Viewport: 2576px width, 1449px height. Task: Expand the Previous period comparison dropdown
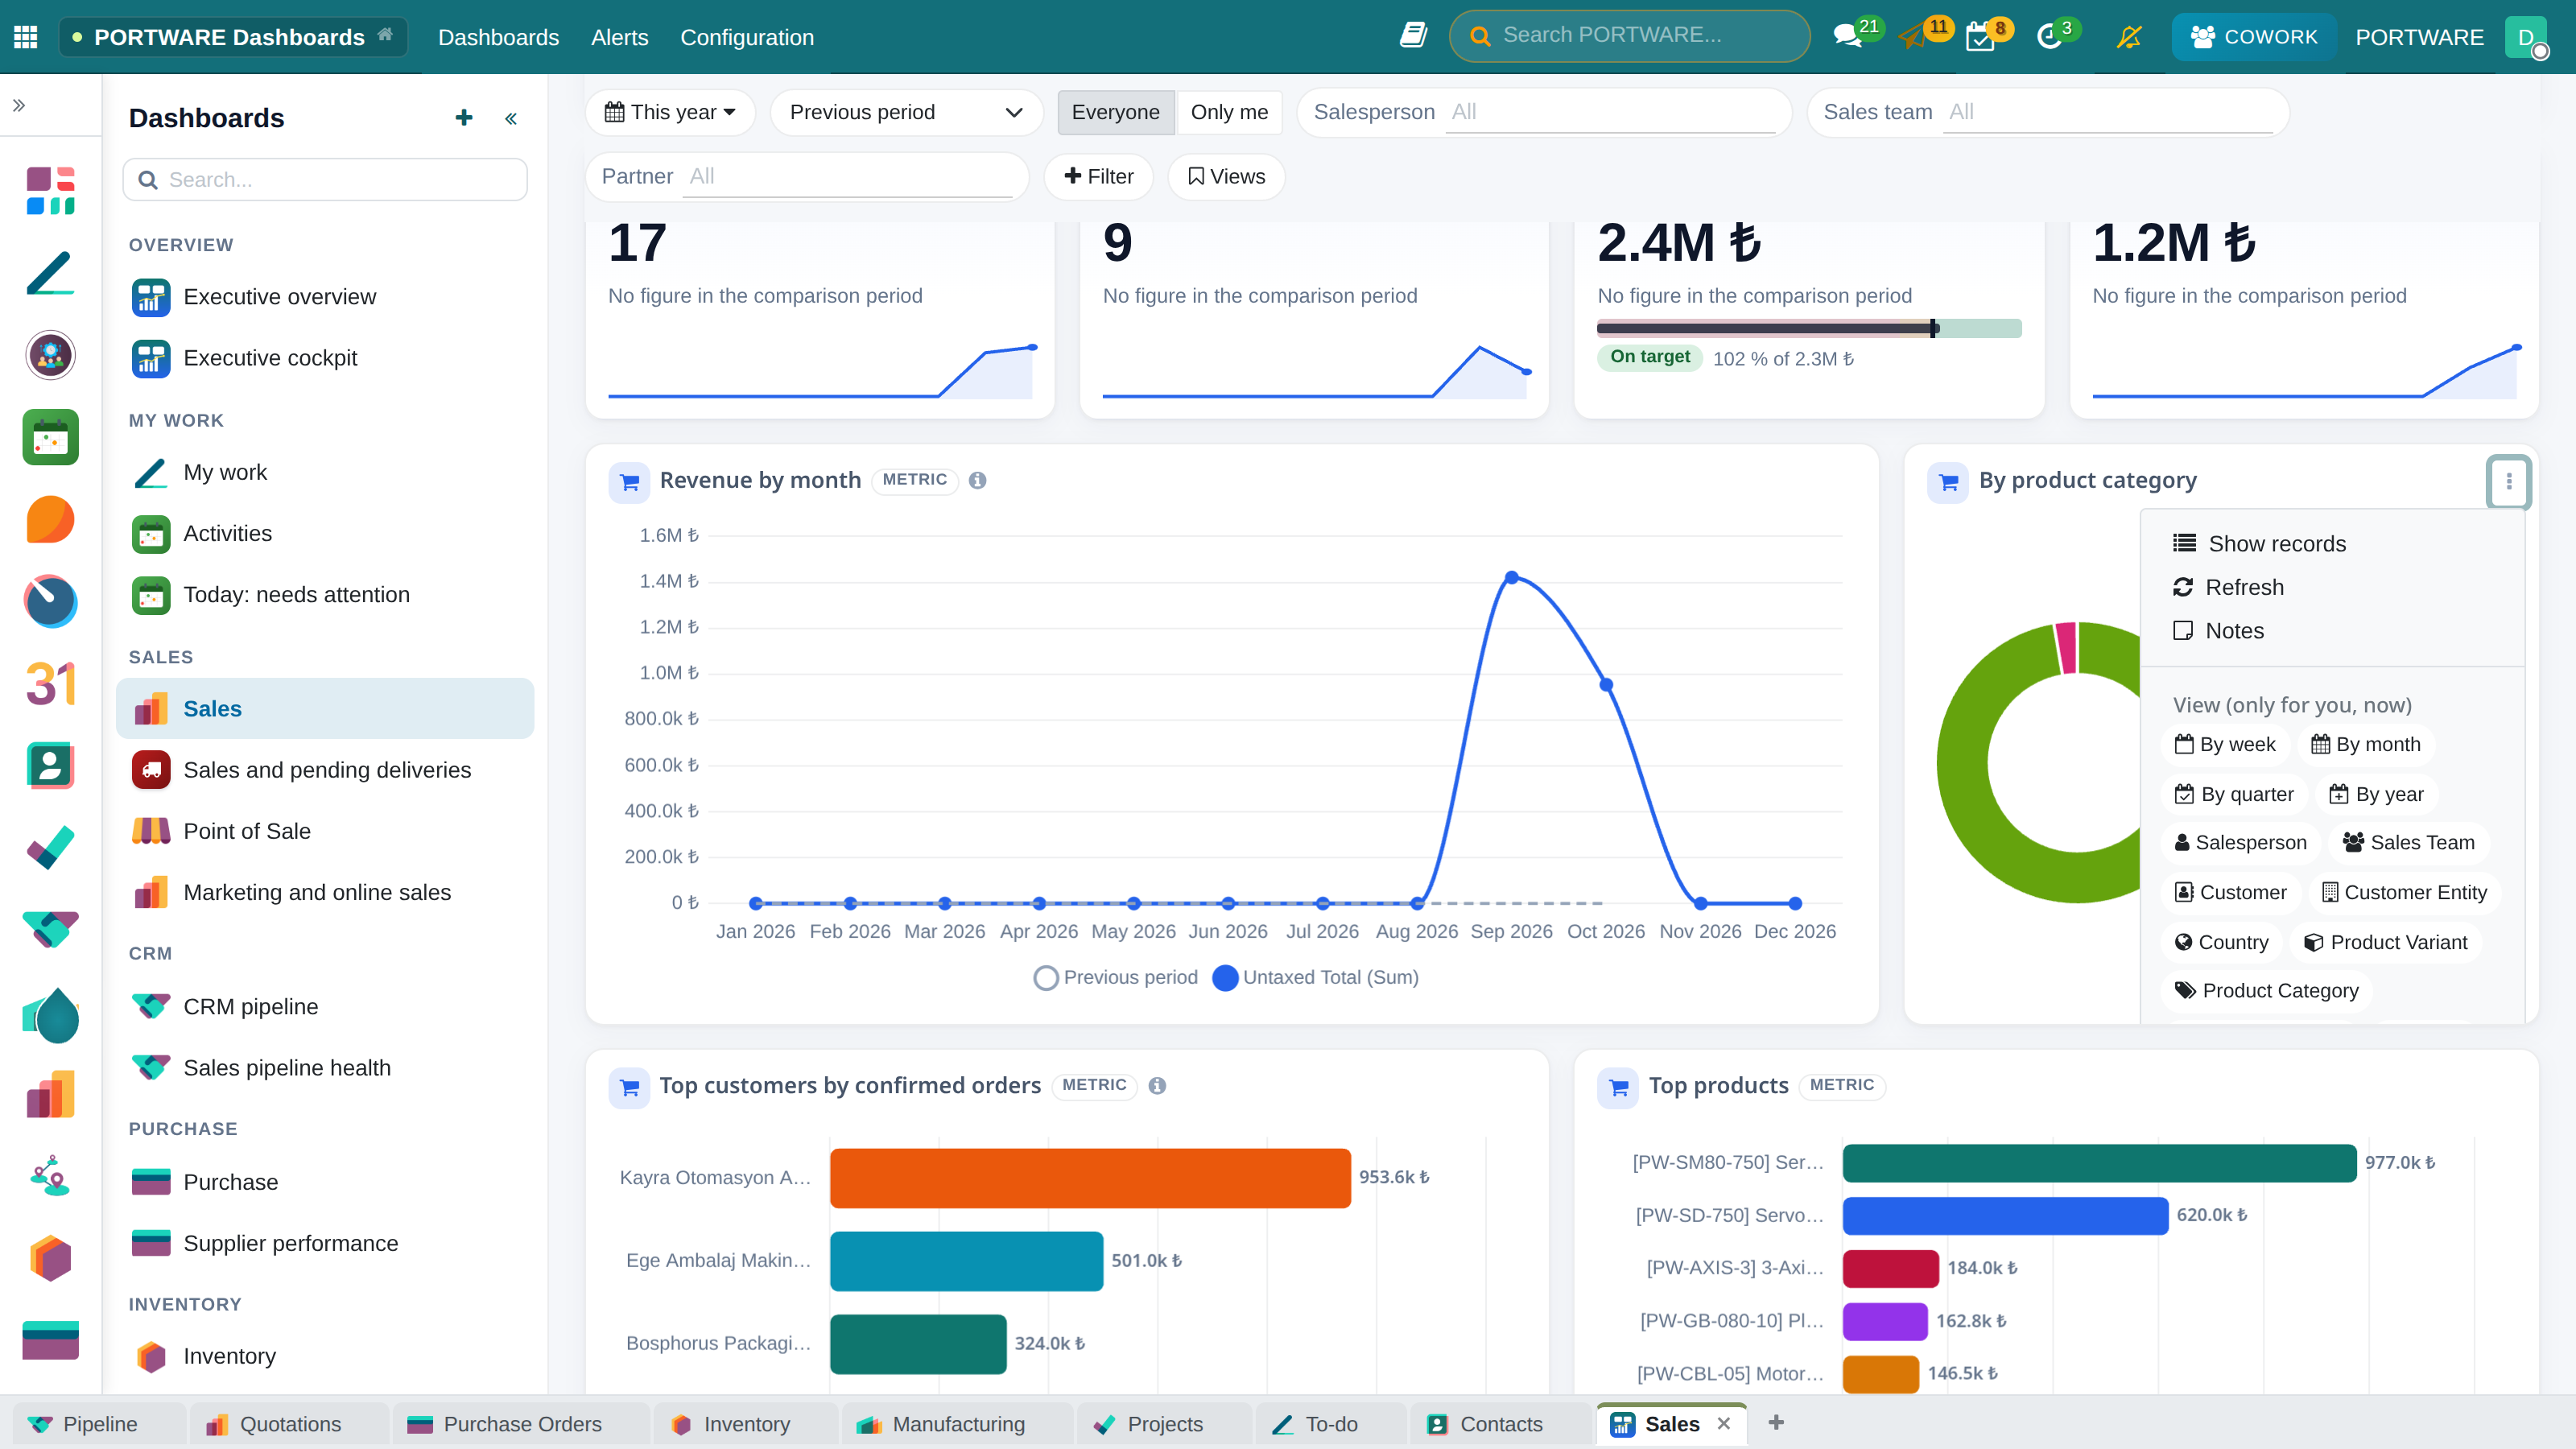point(906,112)
